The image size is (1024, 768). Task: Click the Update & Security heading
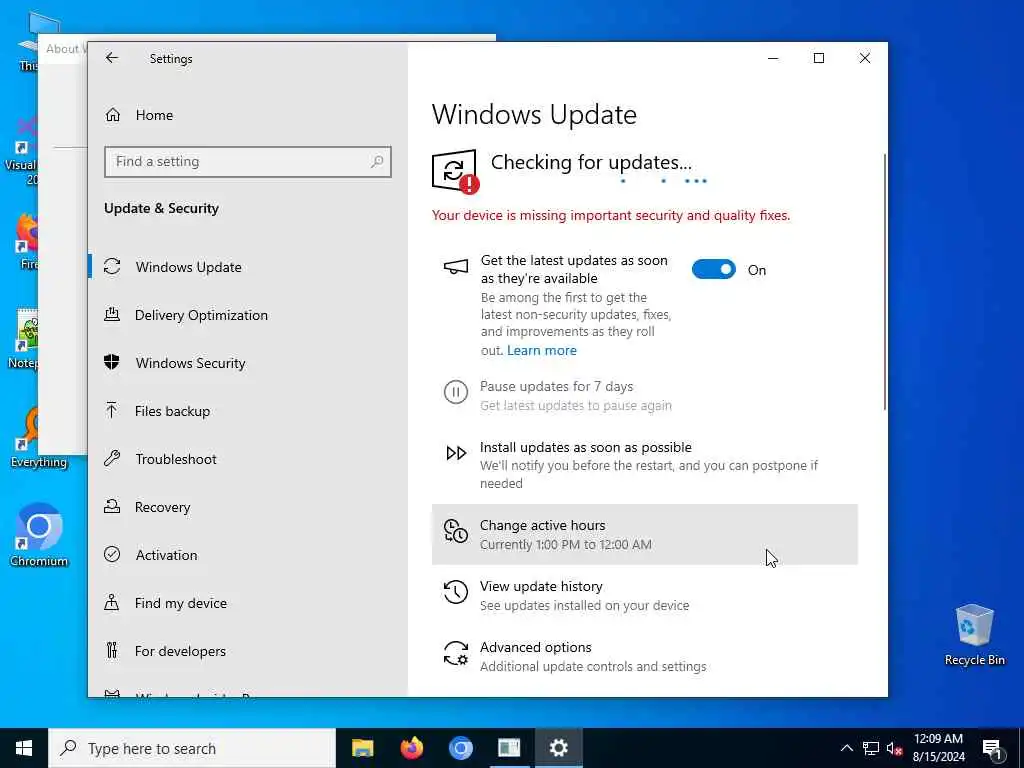[x=161, y=208]
